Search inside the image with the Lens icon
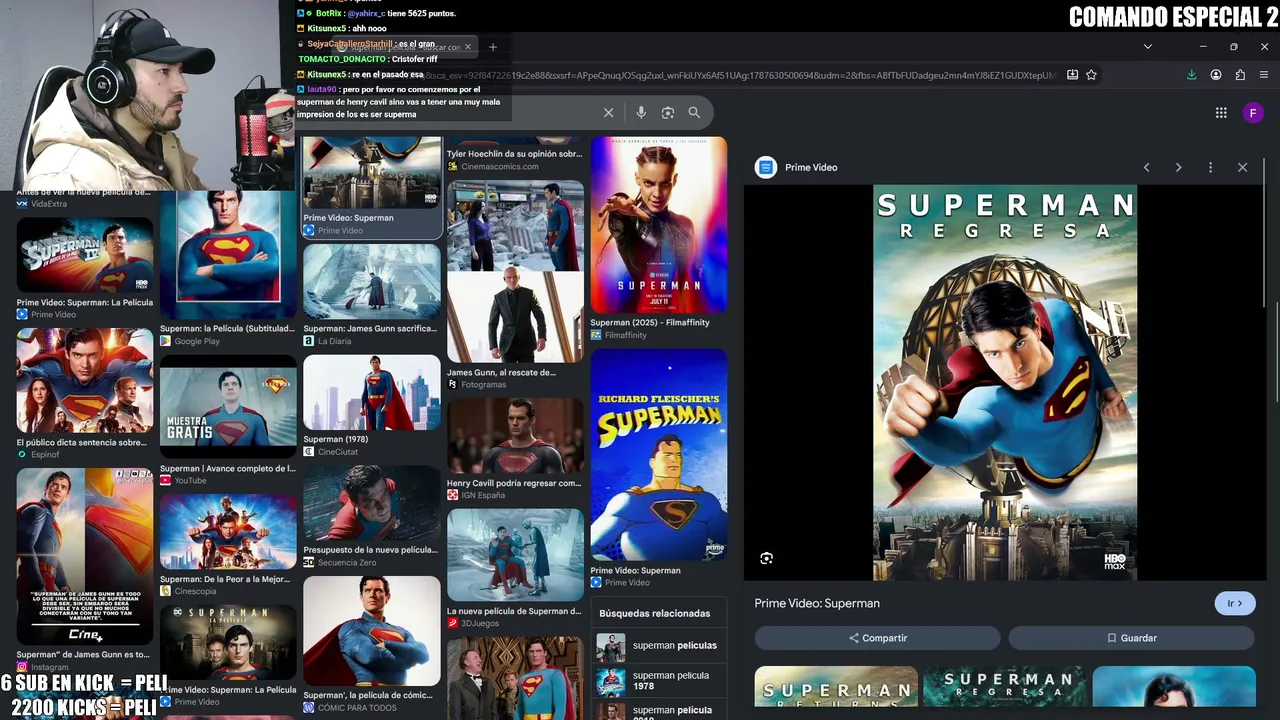Viewport: 1280px width, 720px height. 766,558
